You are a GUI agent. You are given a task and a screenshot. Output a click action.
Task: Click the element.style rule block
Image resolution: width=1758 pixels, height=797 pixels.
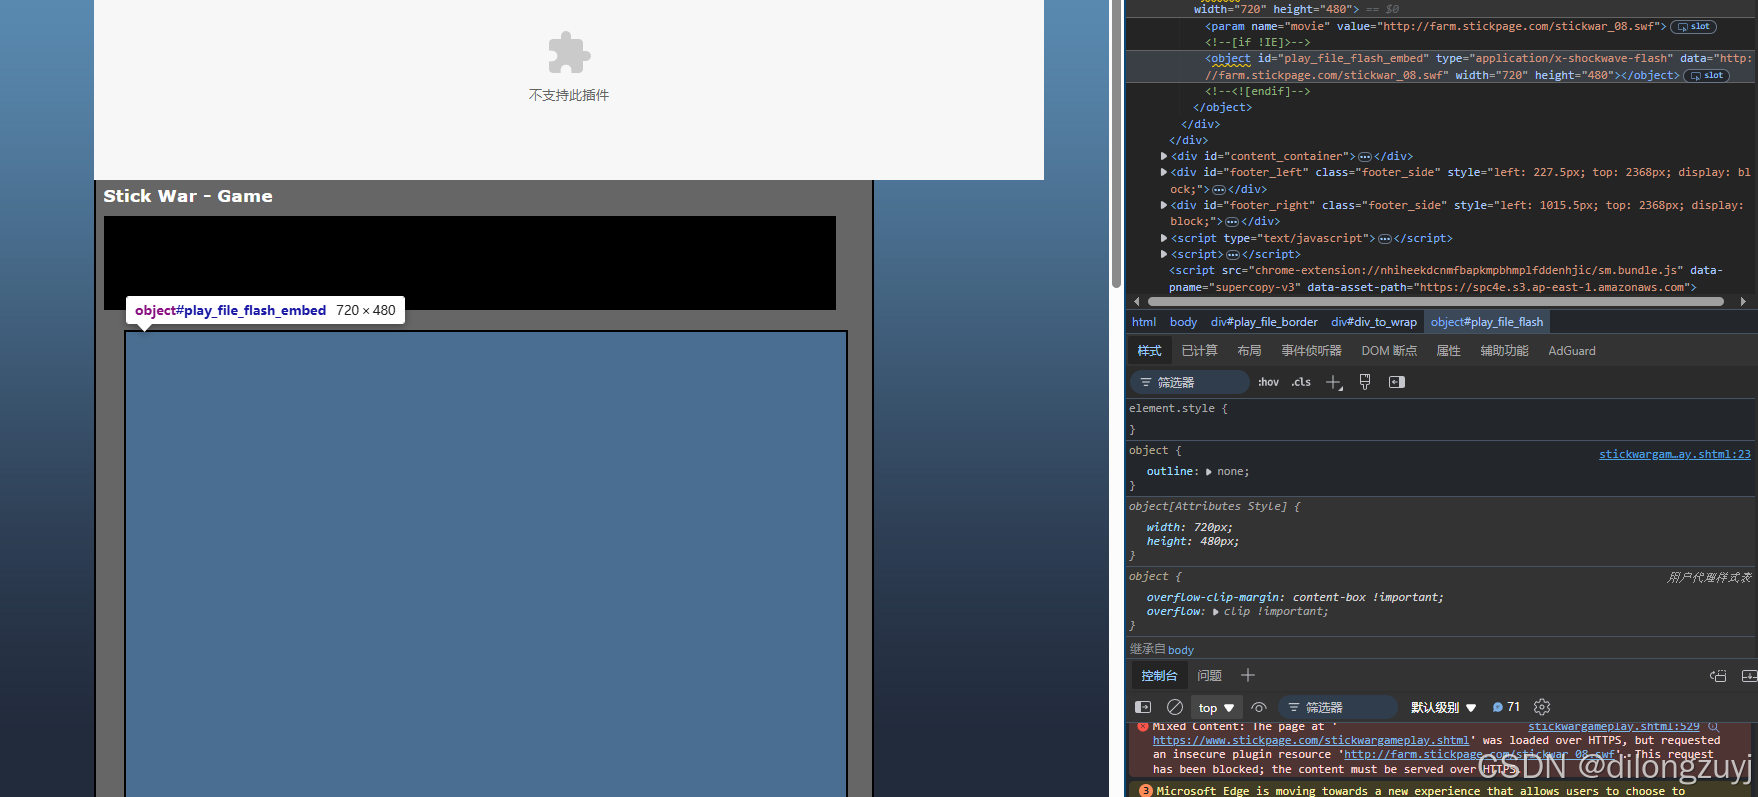point(1440,418)
